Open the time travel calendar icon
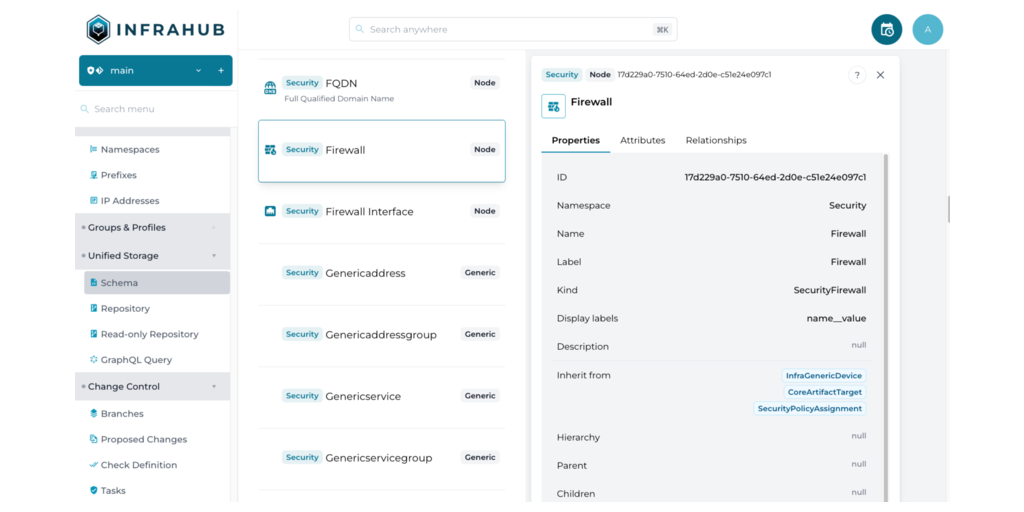Screen dimensions: 1024x512 coord(886,30)
